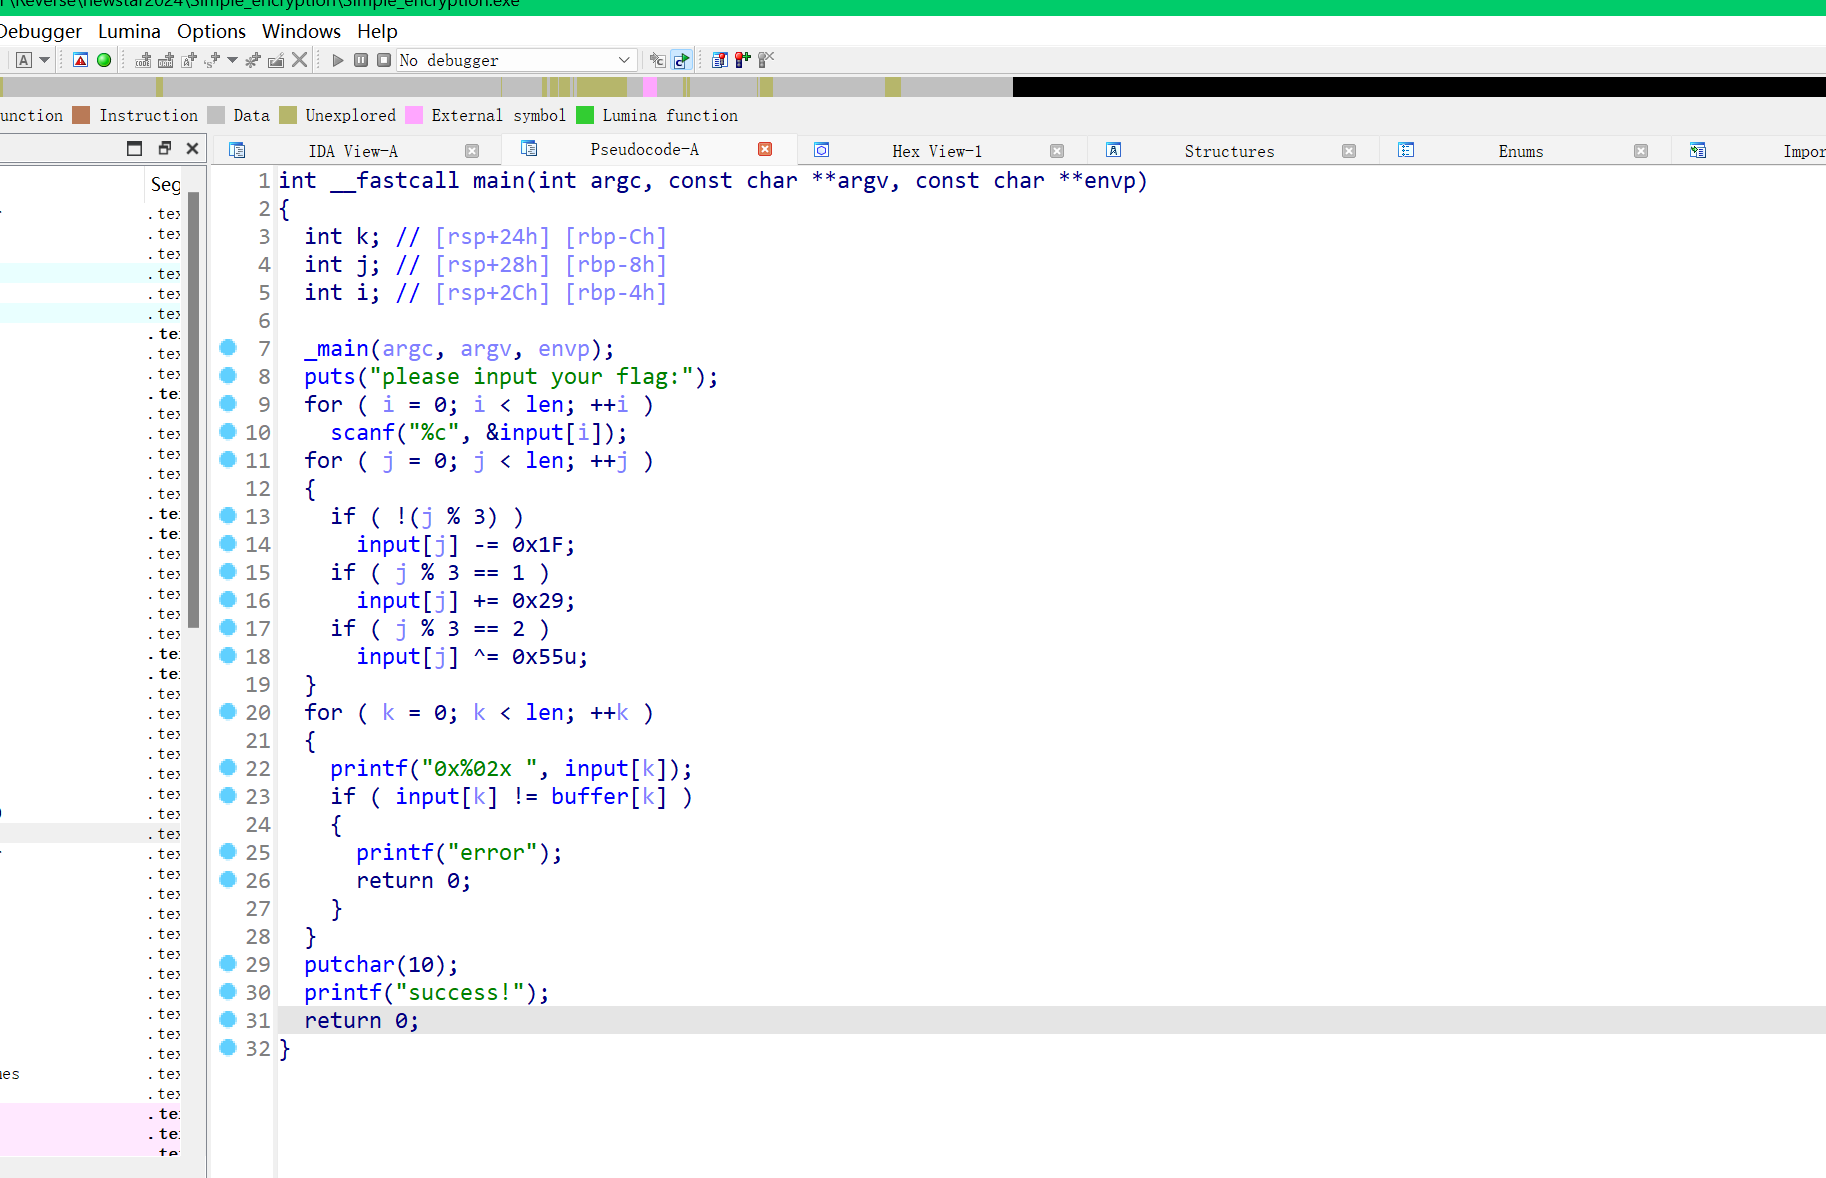Click the 'scanf' call on line 10
Screen dimensions: 1826x1178
tap(363, 432)
